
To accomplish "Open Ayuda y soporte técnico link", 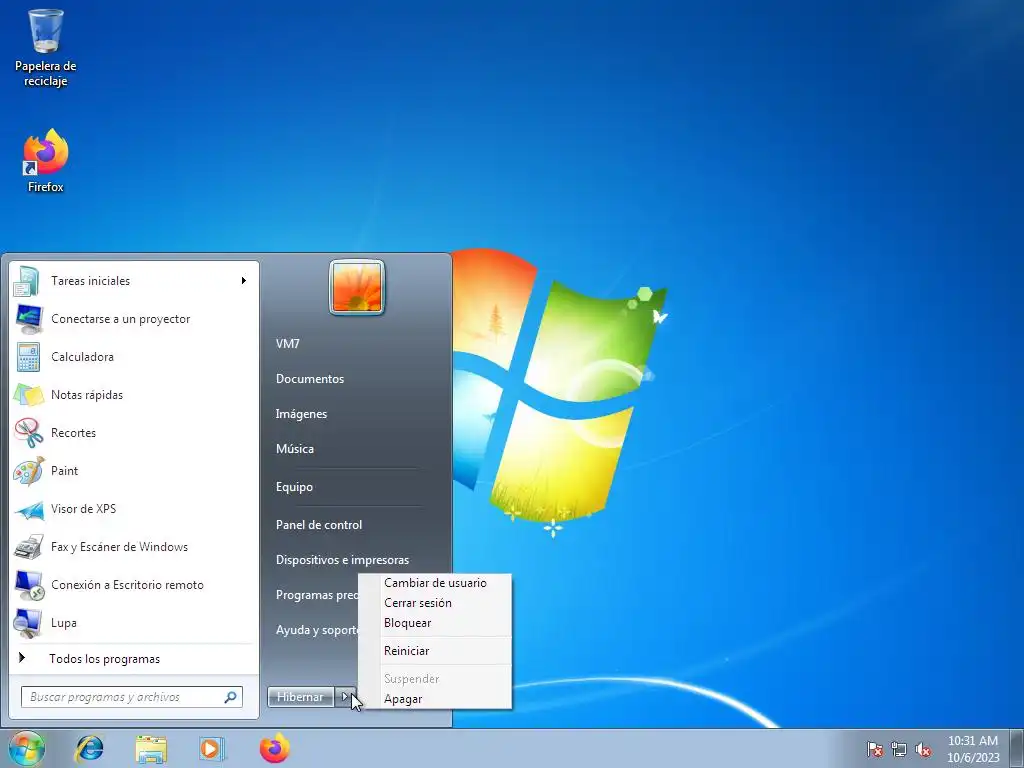I will (317, 630).
